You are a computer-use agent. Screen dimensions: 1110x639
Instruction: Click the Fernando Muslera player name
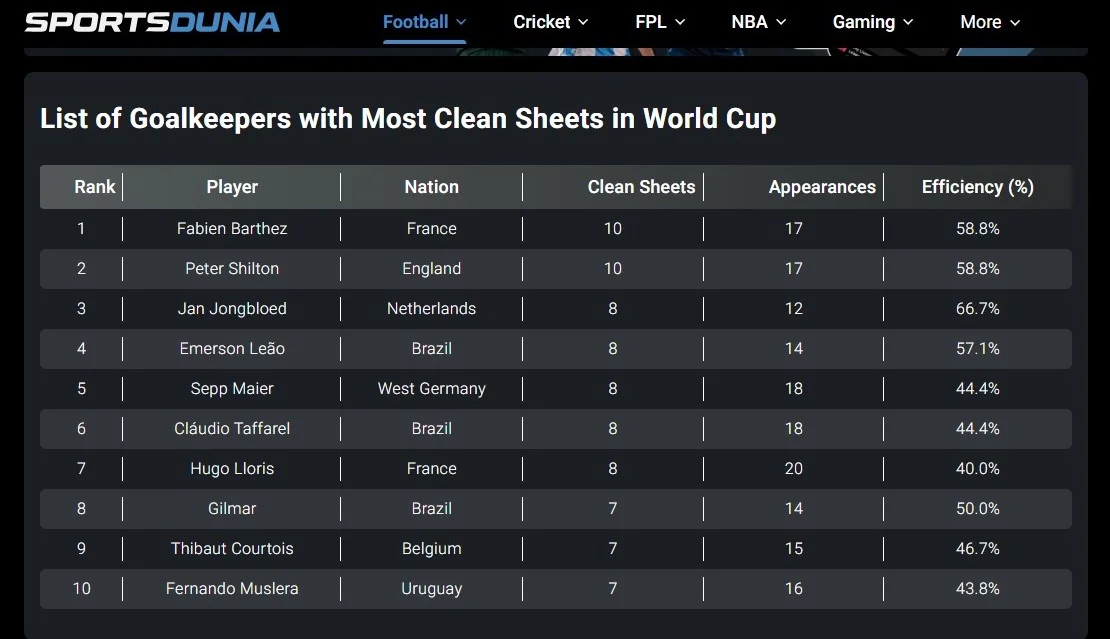point(232,589)
